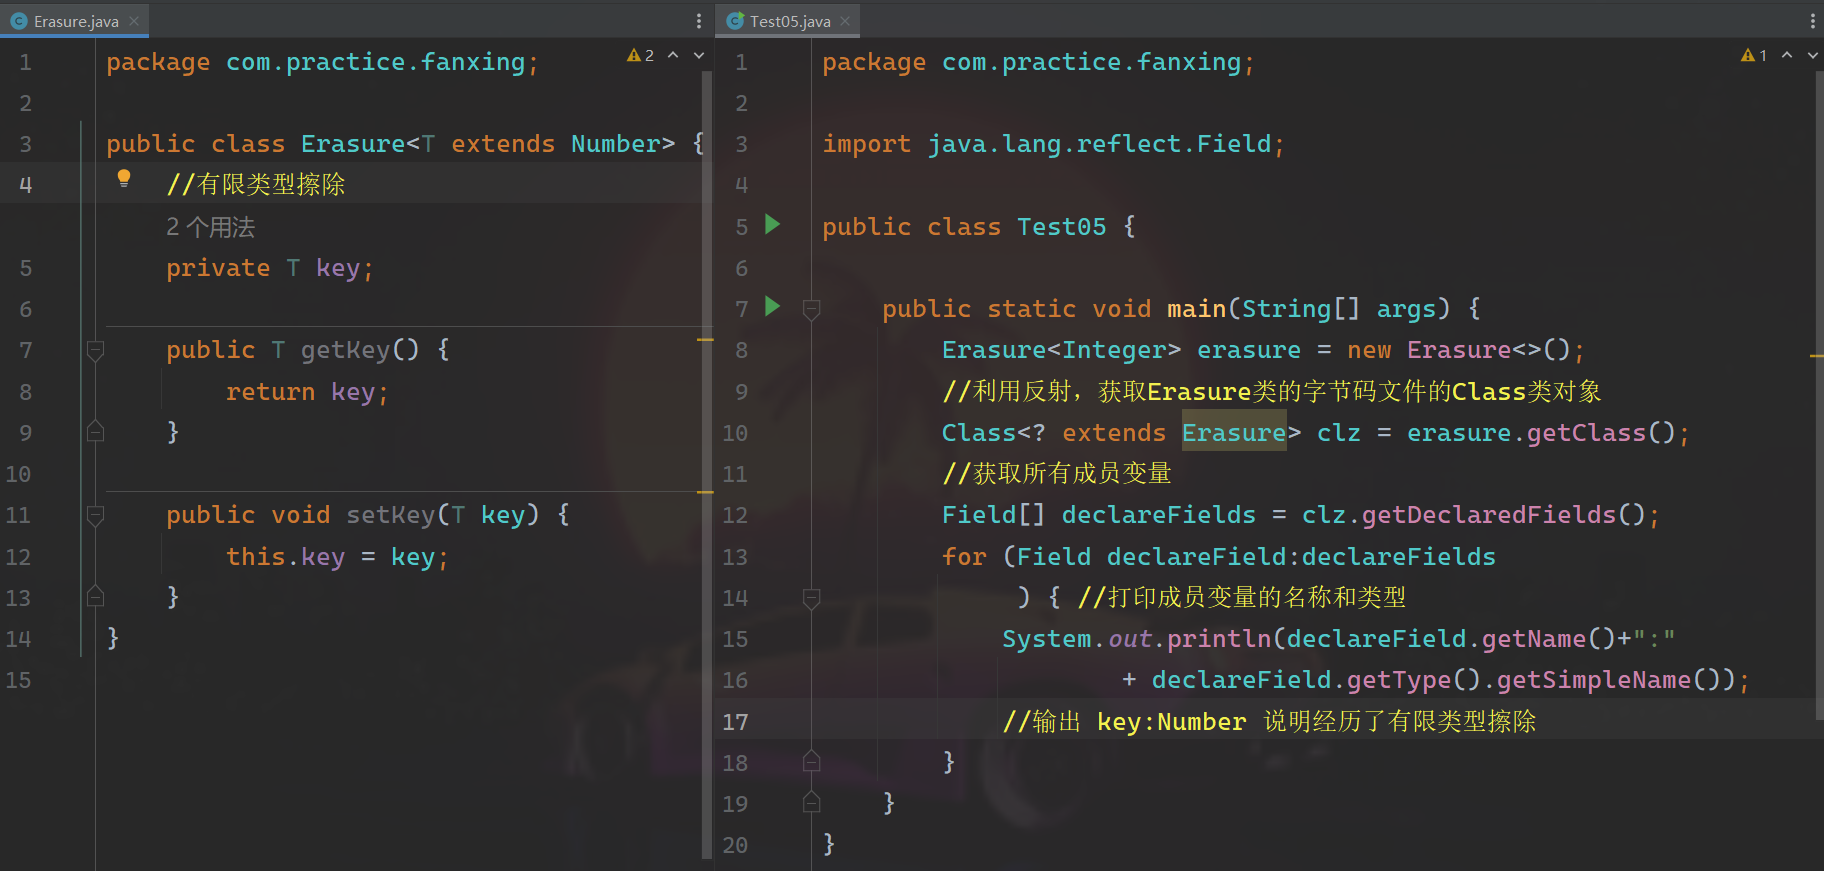This screenshot has width=1824, height=871.
Task: Collapse the getKey() method fold marker
Action: 96,351
